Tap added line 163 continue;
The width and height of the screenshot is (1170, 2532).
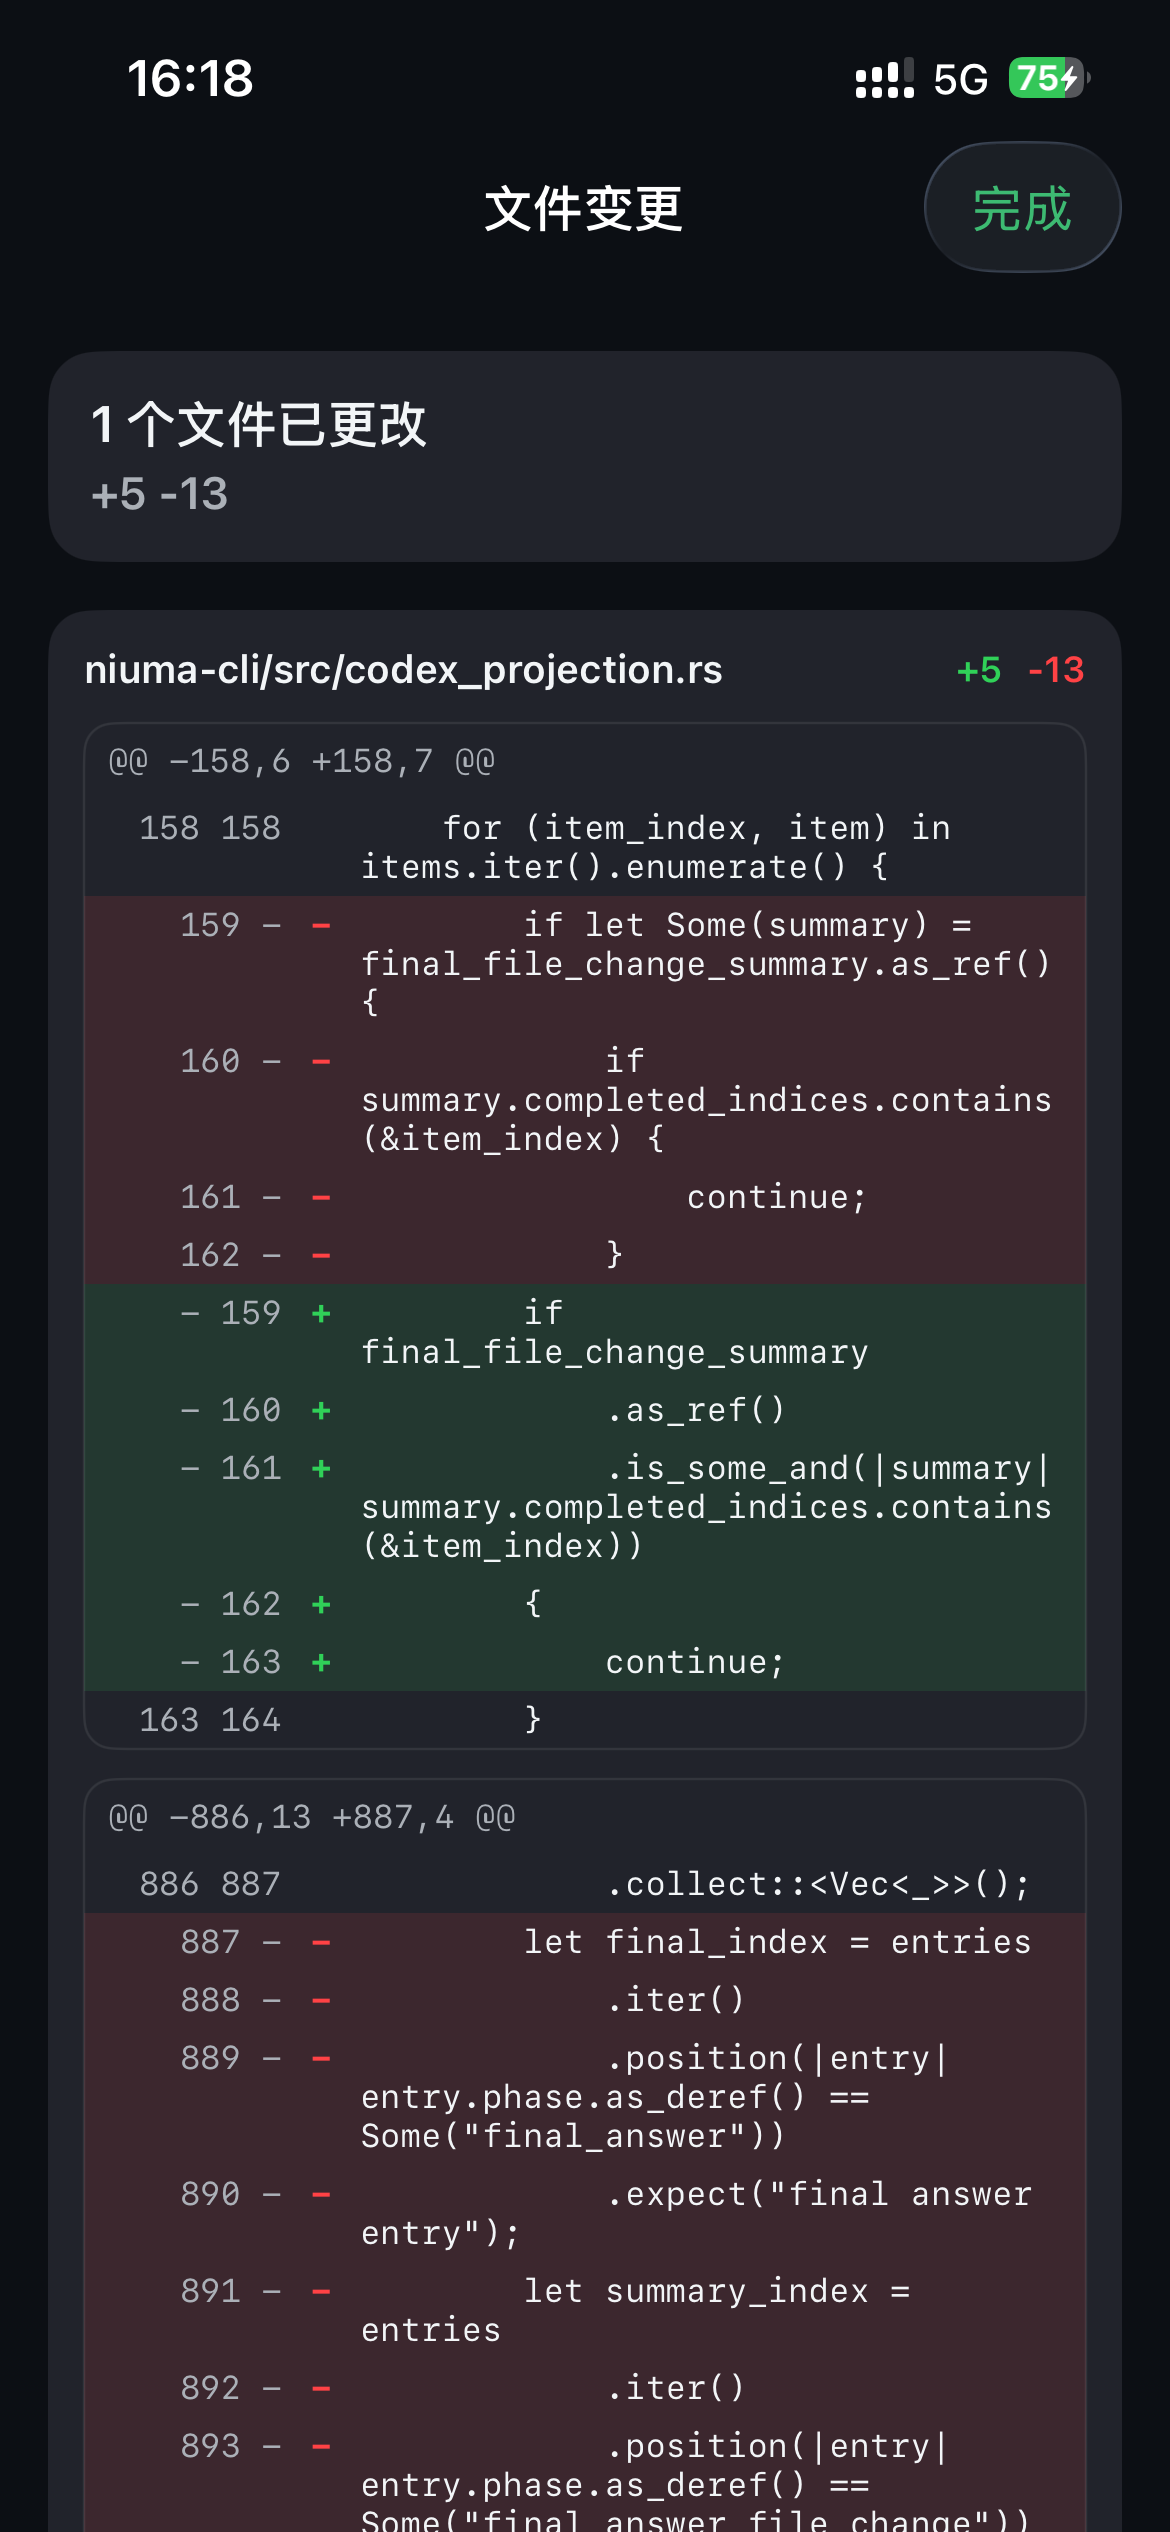point(585,1661)
